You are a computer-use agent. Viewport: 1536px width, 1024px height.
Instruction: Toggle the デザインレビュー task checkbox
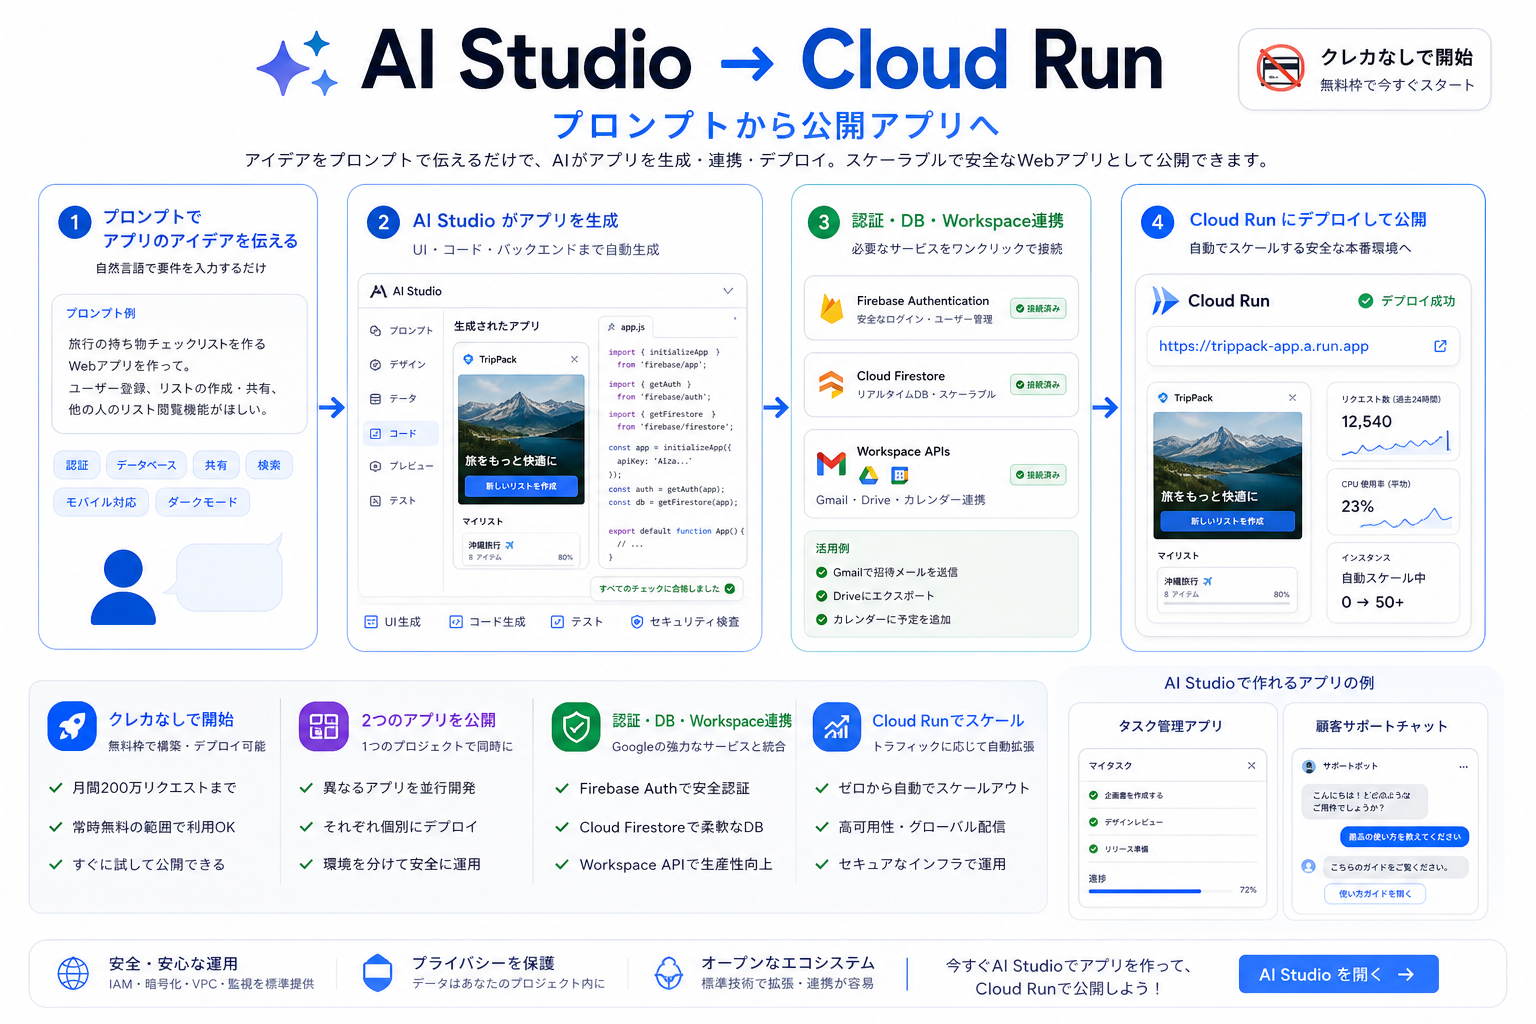coord(1093,822)
